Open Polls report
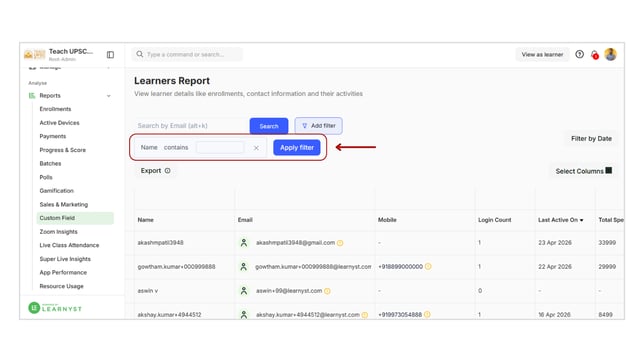Viewport: 644px width, 362px height. point(46,177)
